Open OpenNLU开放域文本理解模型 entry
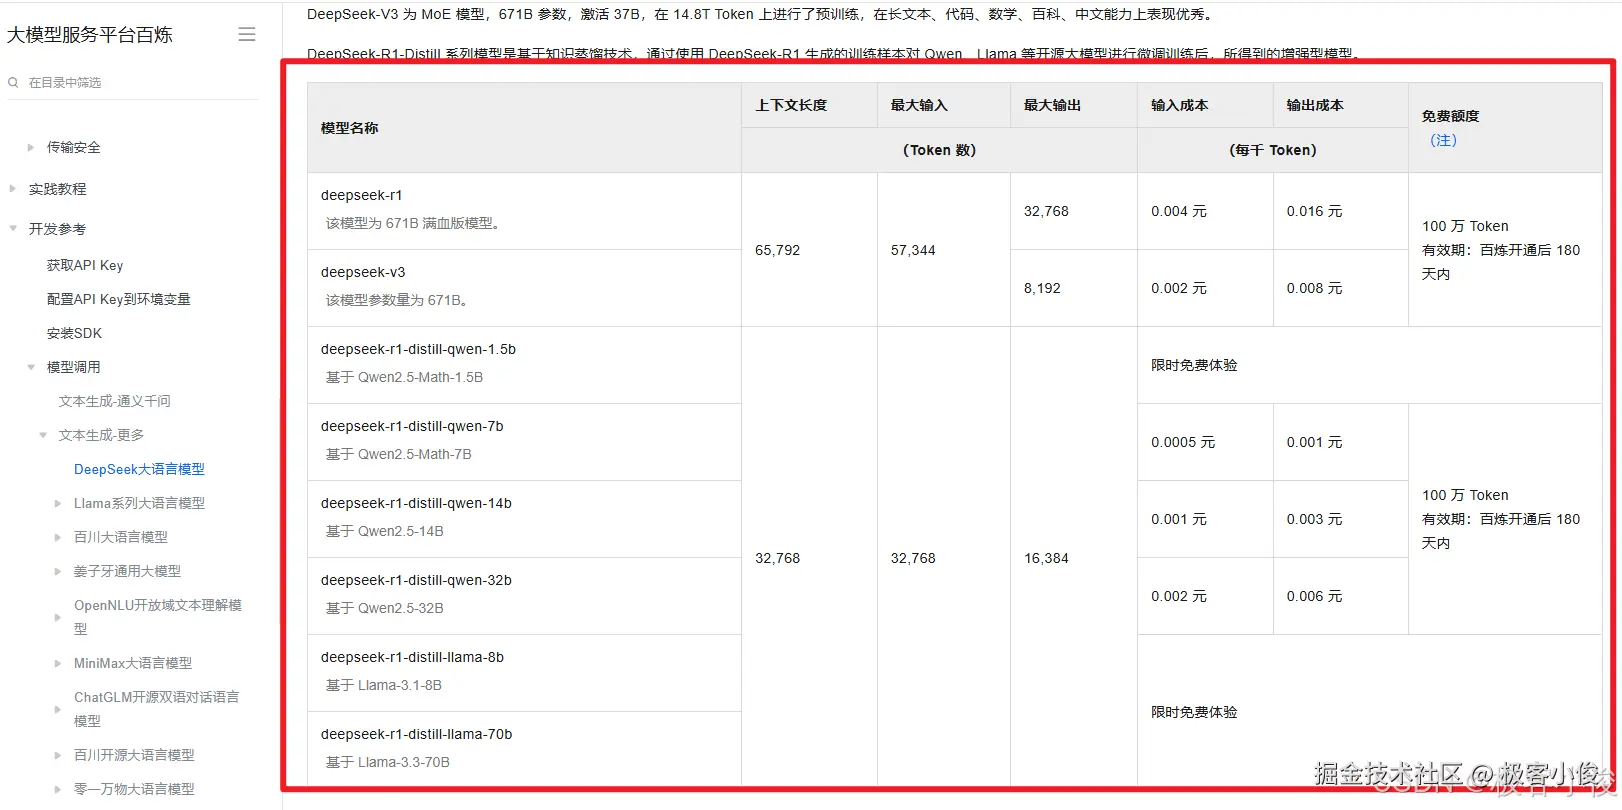Image resolution: width=1622 pixels, height=810 pixels. point(158,617)
